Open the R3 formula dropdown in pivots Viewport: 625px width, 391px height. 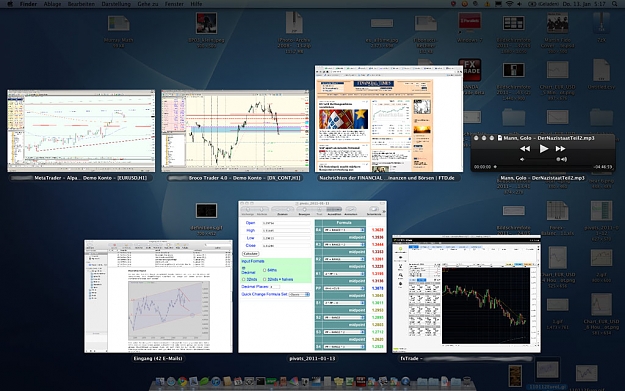[x=344, y=244]
